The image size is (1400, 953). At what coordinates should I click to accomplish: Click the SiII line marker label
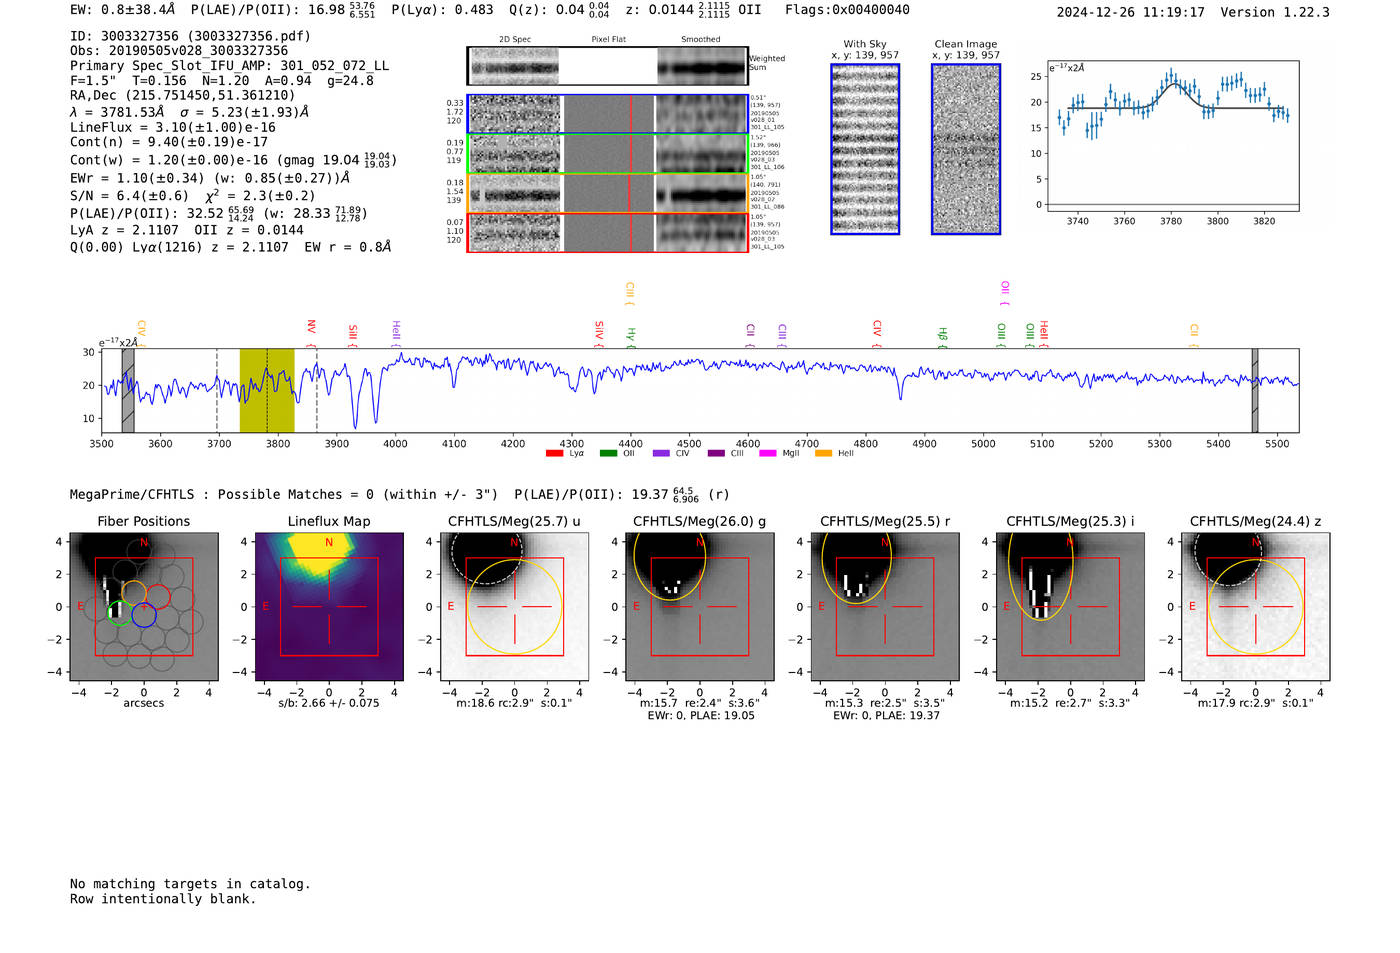(x=353, y=334)
